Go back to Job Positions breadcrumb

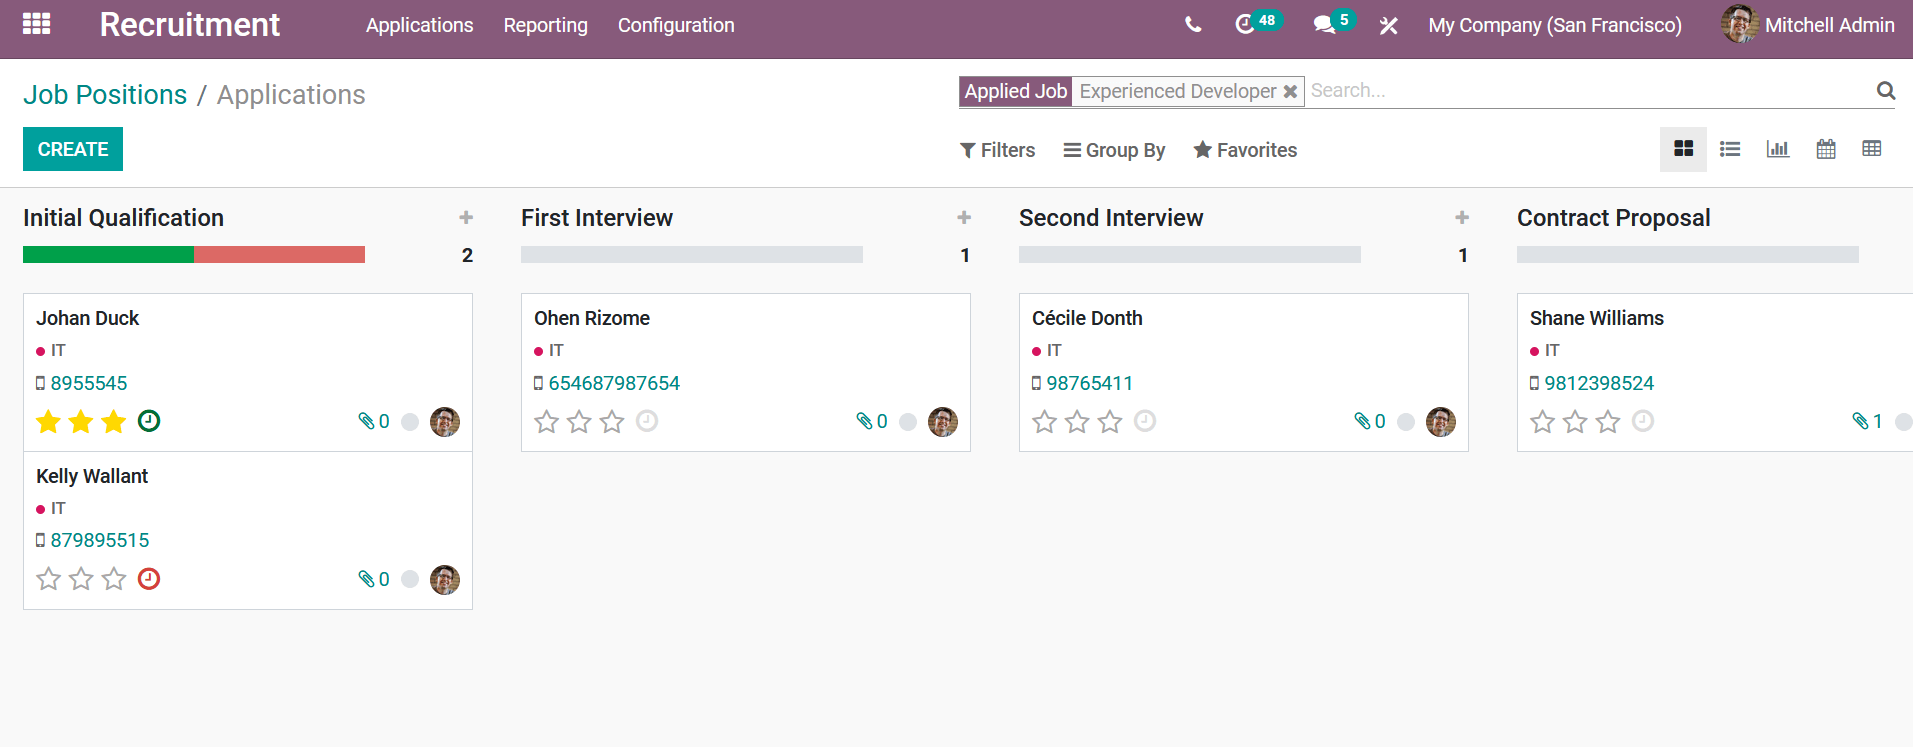pyautogui.click(x=105, y=95)
